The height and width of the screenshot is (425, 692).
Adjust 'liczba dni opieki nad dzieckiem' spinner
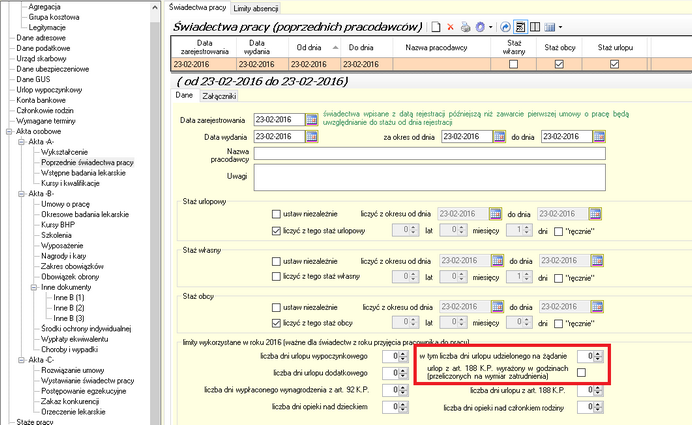(402, 407)
